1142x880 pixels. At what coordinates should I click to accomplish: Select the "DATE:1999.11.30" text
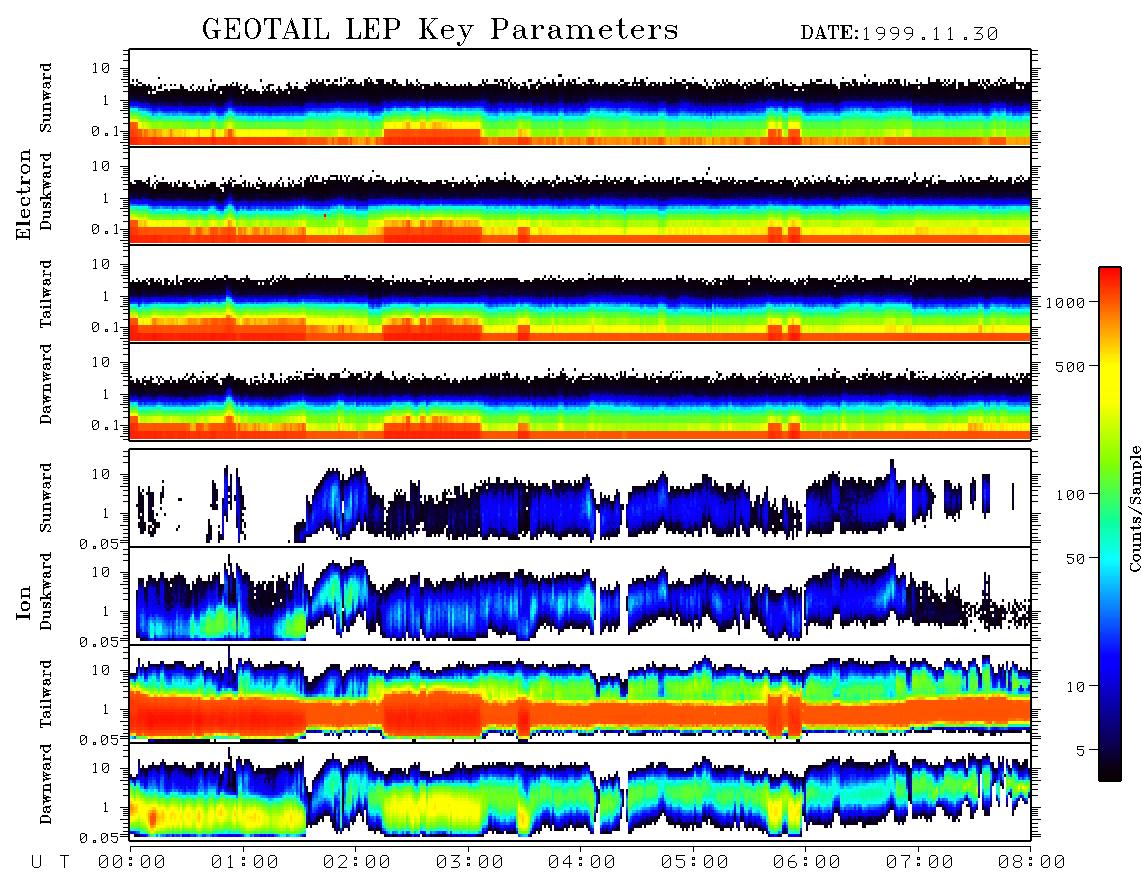pos(899,34)
